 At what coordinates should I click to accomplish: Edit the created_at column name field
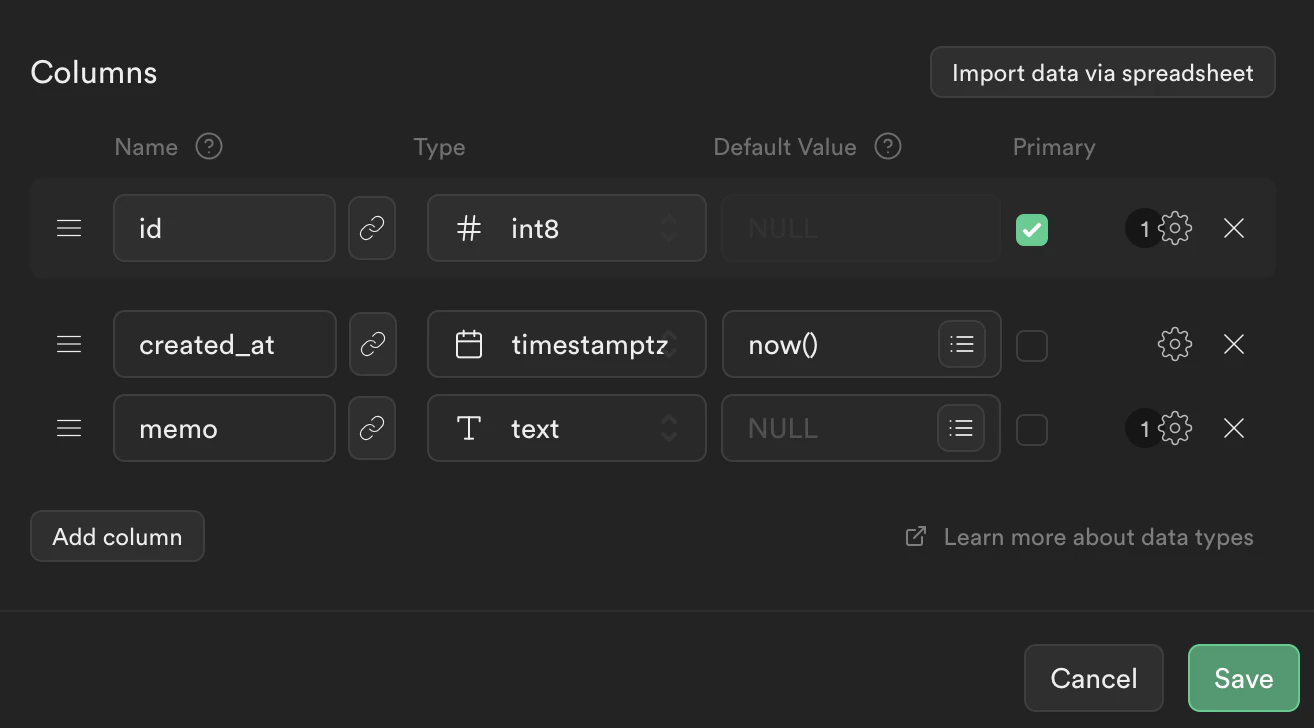pos(225,344)
